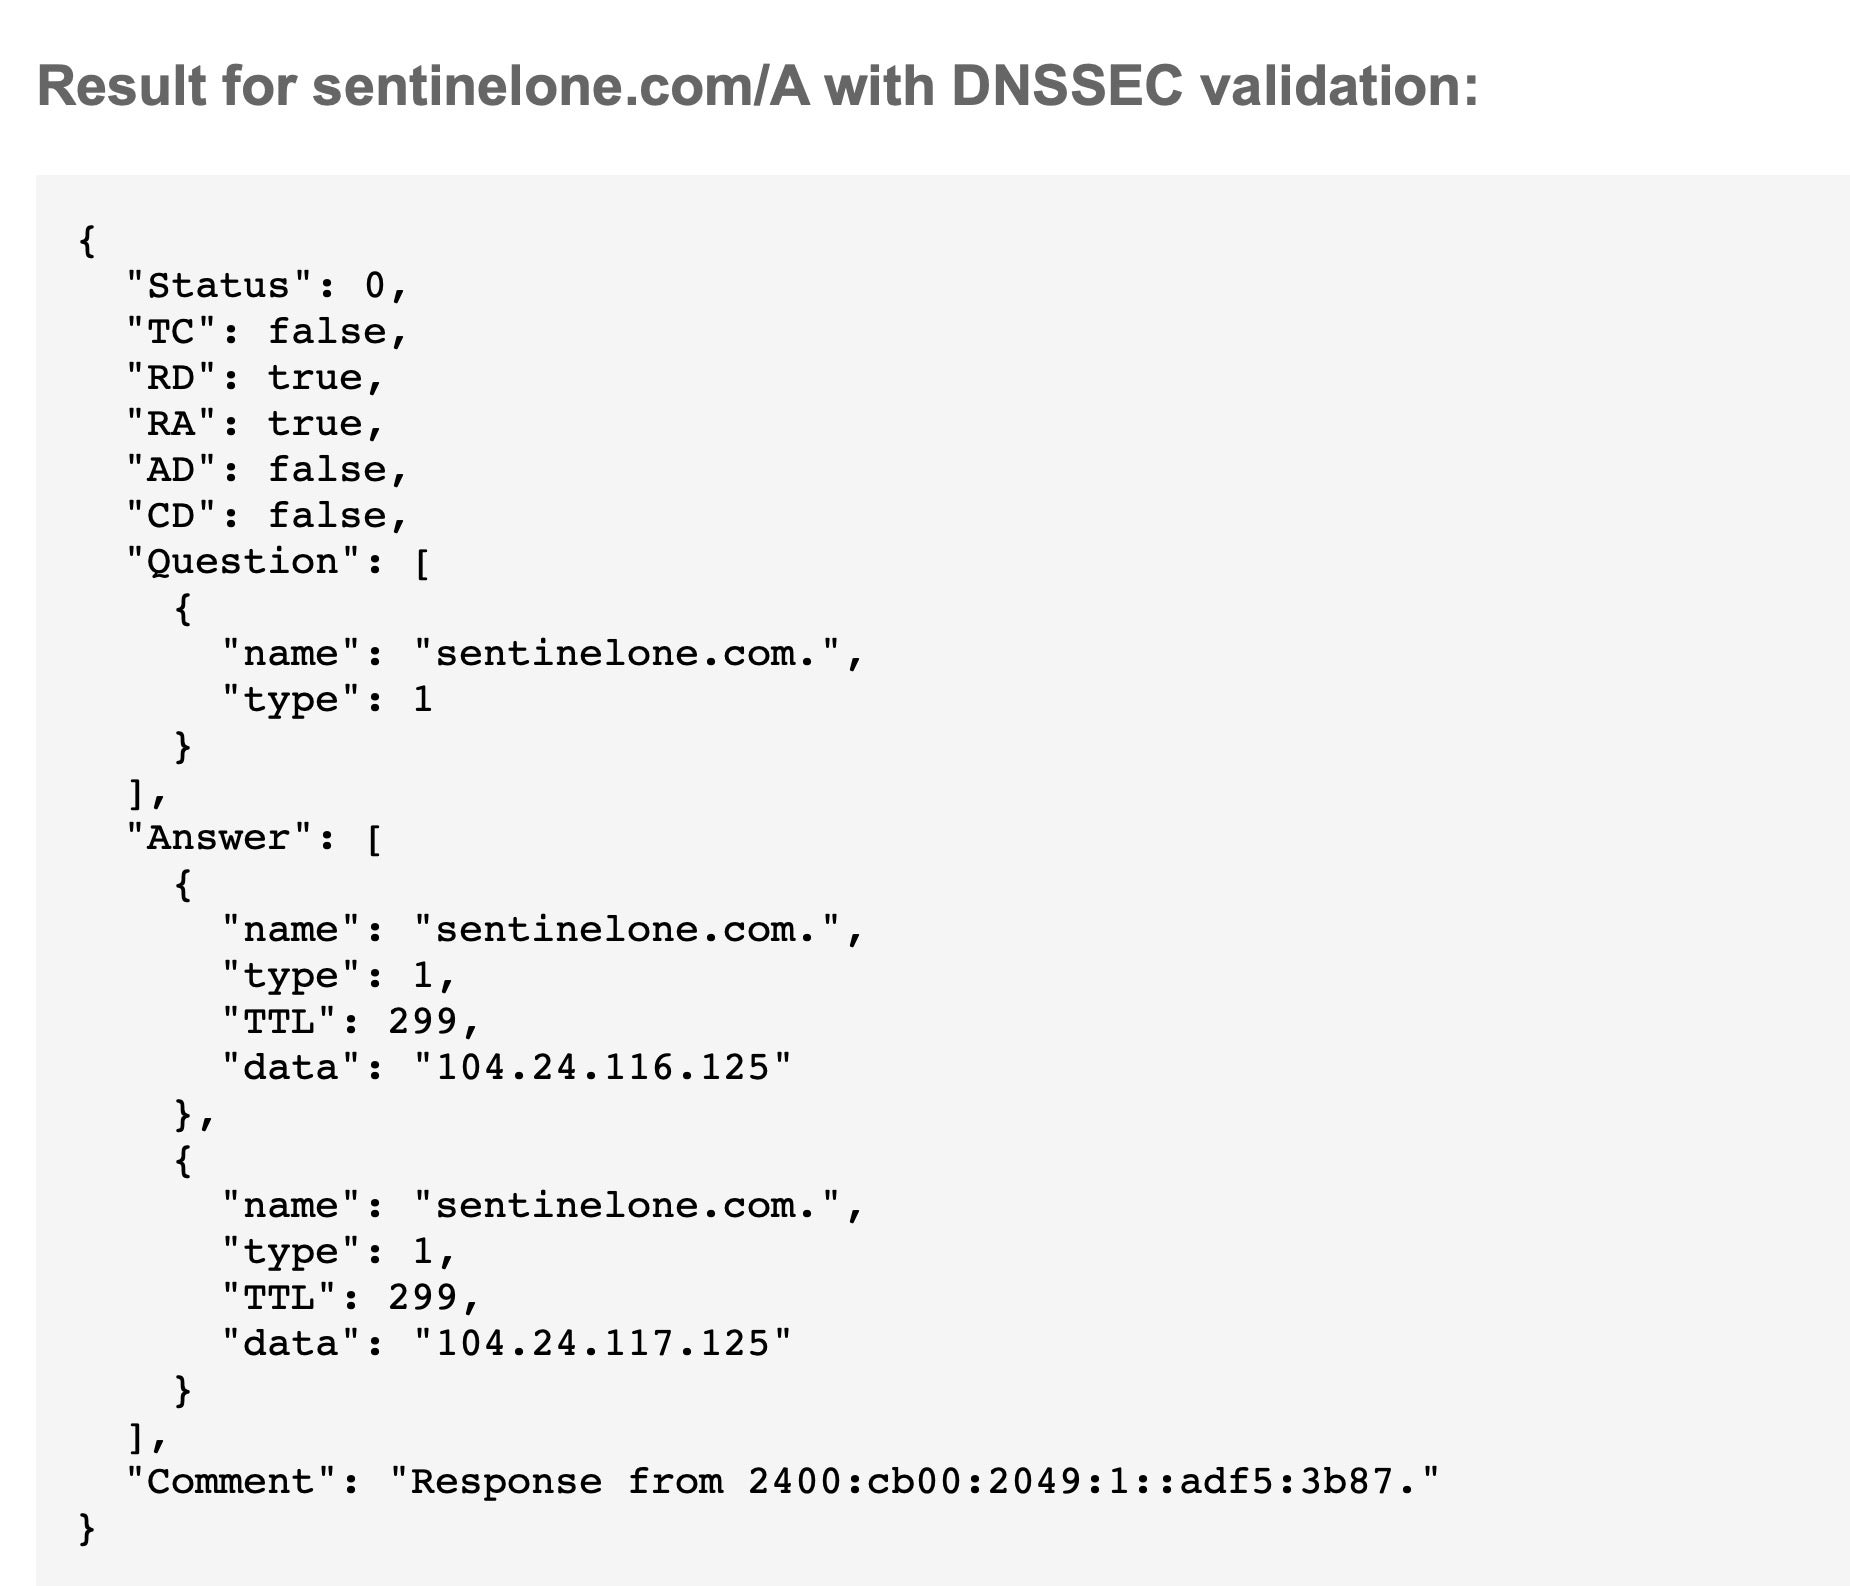1850x1586 pixels.
Task: Click the "RD" true line
Action: click(254, 378)
